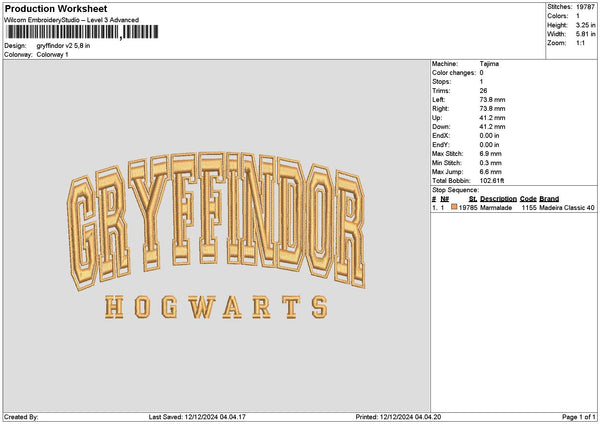
Task: Click the "Colorway 1" value
Action: tap(52, 54)
